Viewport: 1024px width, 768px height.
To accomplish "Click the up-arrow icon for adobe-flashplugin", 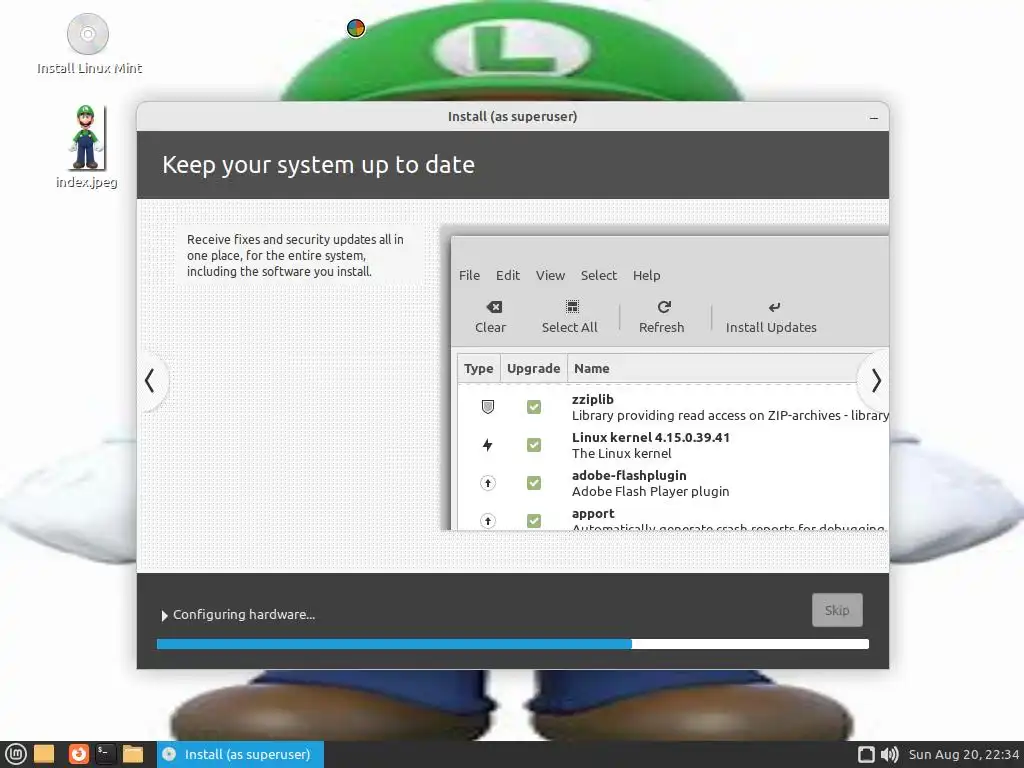I will (487, 483).
